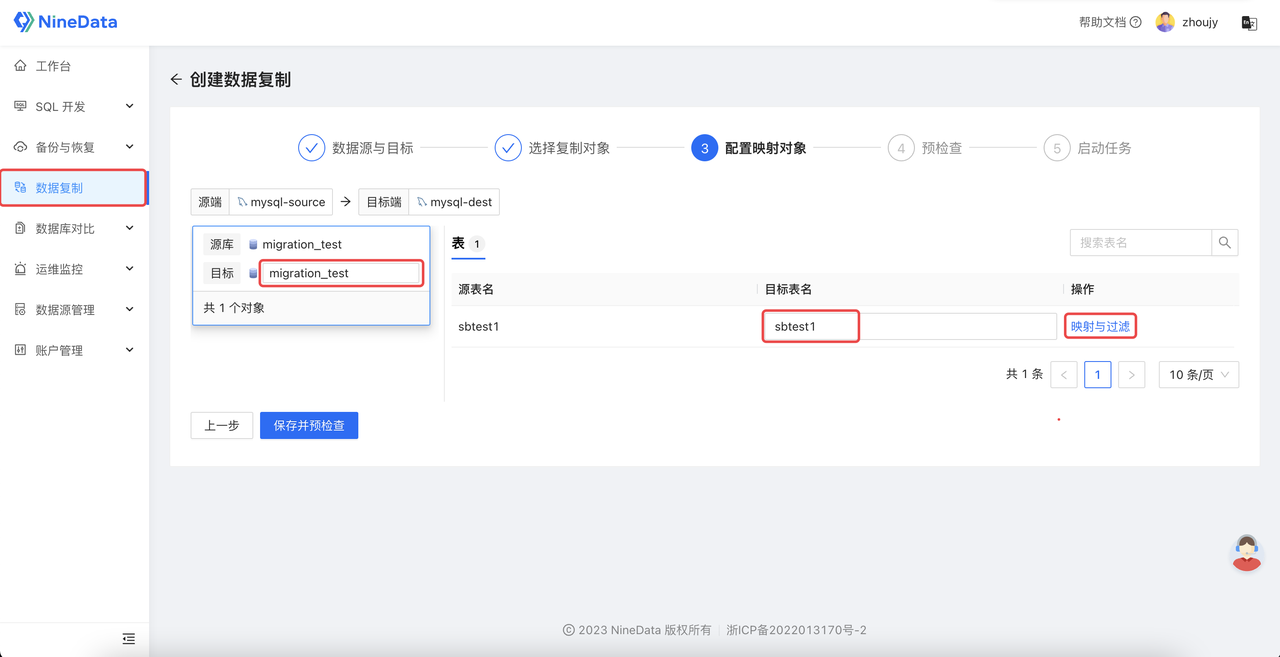Screen dimensions: 1280x657
Task: Click the 共 1 条 total count text
Action: [x=1024, y=374]
